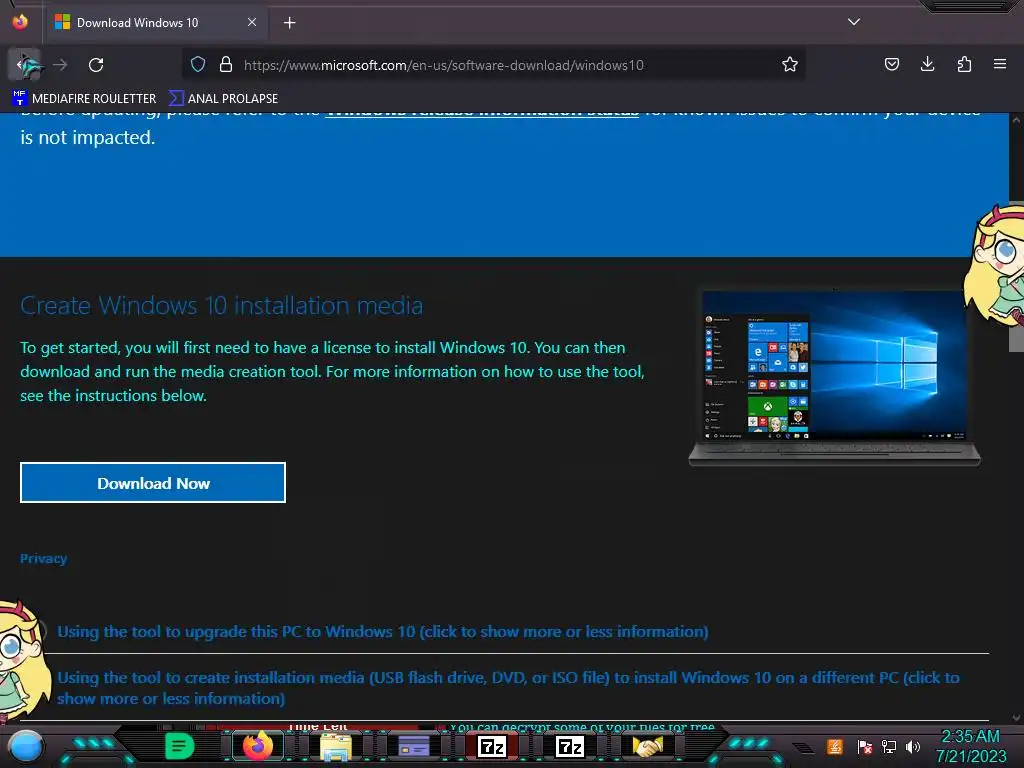Click the Download Now button
The image size is (1024, 768).
point(153,483)
